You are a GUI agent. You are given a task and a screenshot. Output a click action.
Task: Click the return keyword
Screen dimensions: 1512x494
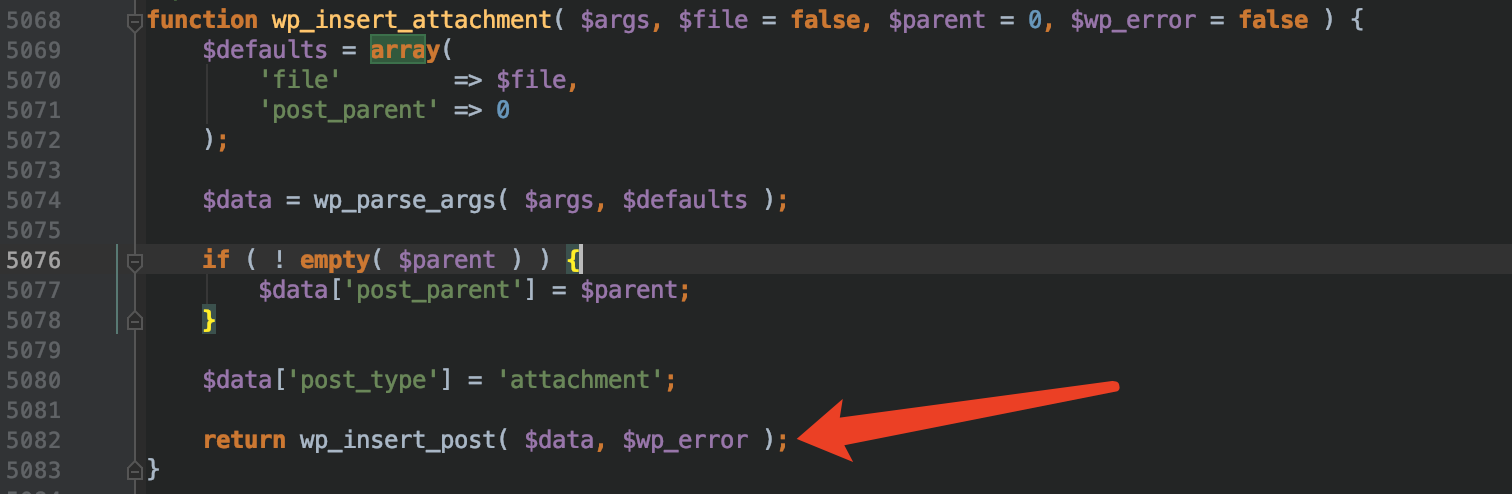click(x=243, y=440)
